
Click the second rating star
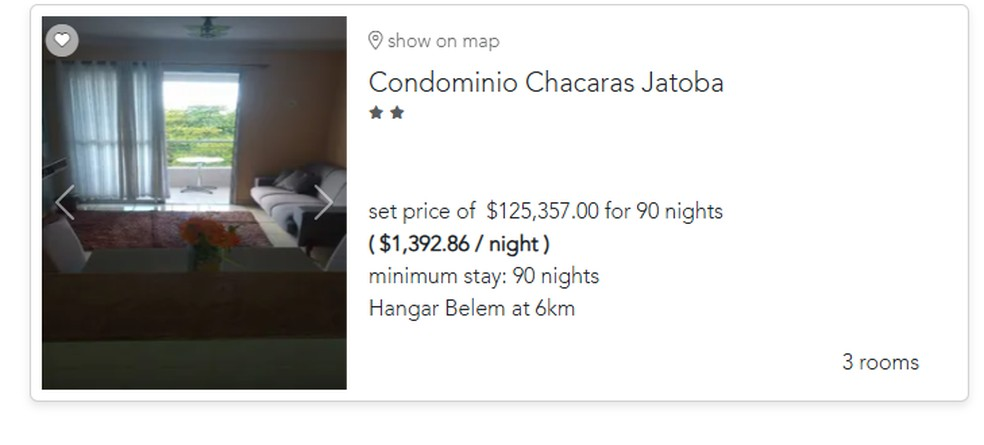click(x=397, y=113)
